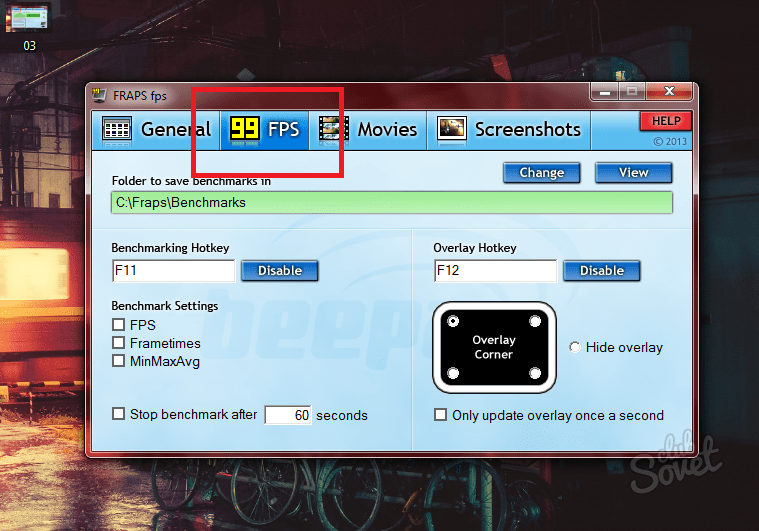Enable the FPS benchmark checkbox
759x531 pixels.
[119, 324]
